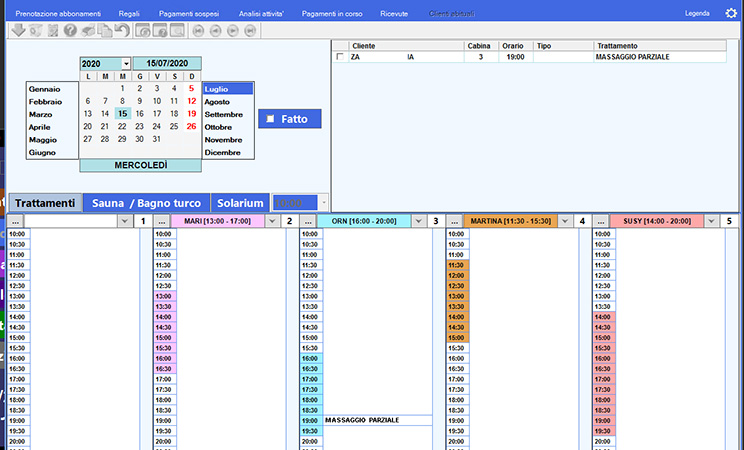The height and width of the screenshot is (450, 744).
Task: Click the 19:00 cell in appointment list
Action: 515,57
